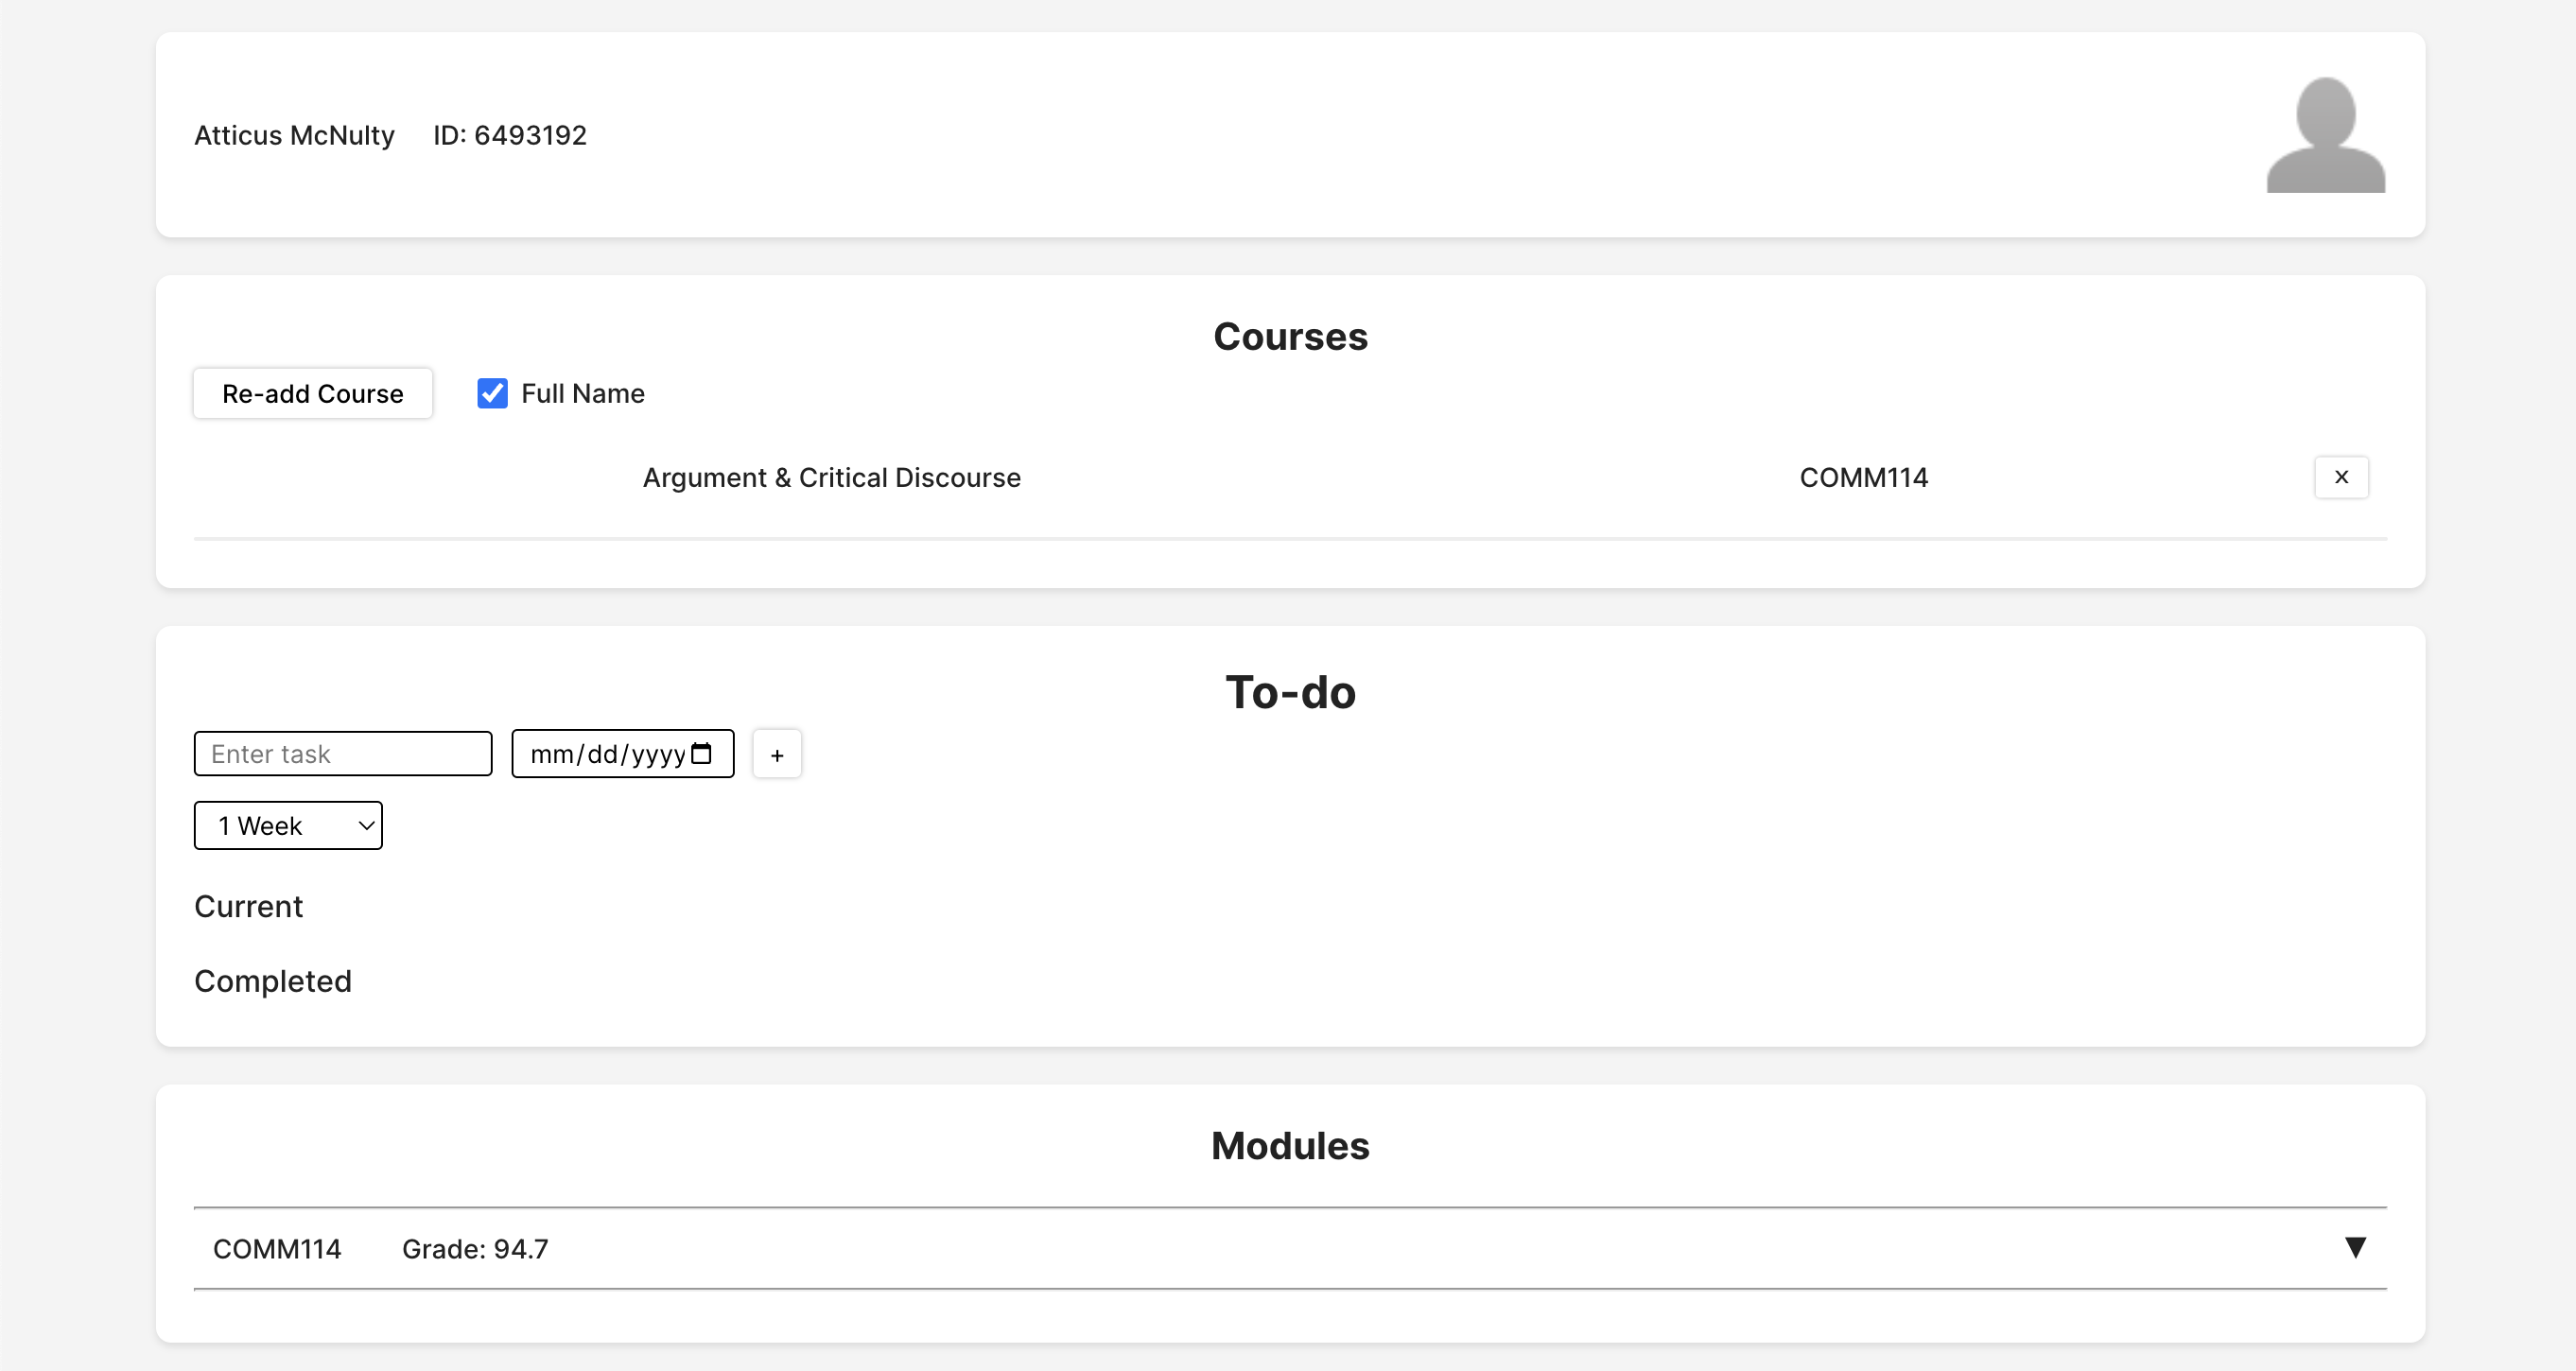Image resolution: width=2576 pixels, height=1371 pixels.
Task: Click the Modules heading
Action: pyautogui.click(x=1290, y=1145)
